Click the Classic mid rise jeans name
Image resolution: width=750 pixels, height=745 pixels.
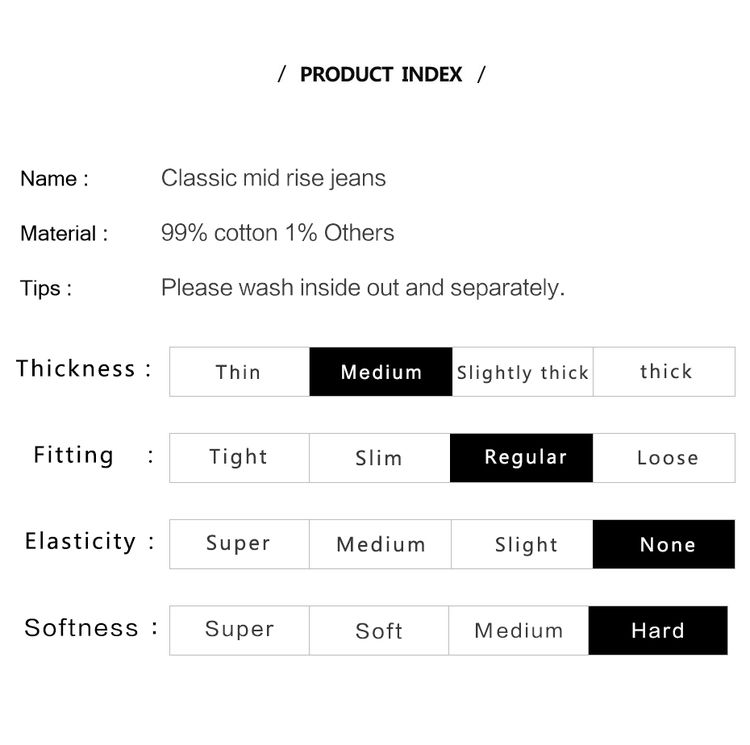click(x=274, y=178)
